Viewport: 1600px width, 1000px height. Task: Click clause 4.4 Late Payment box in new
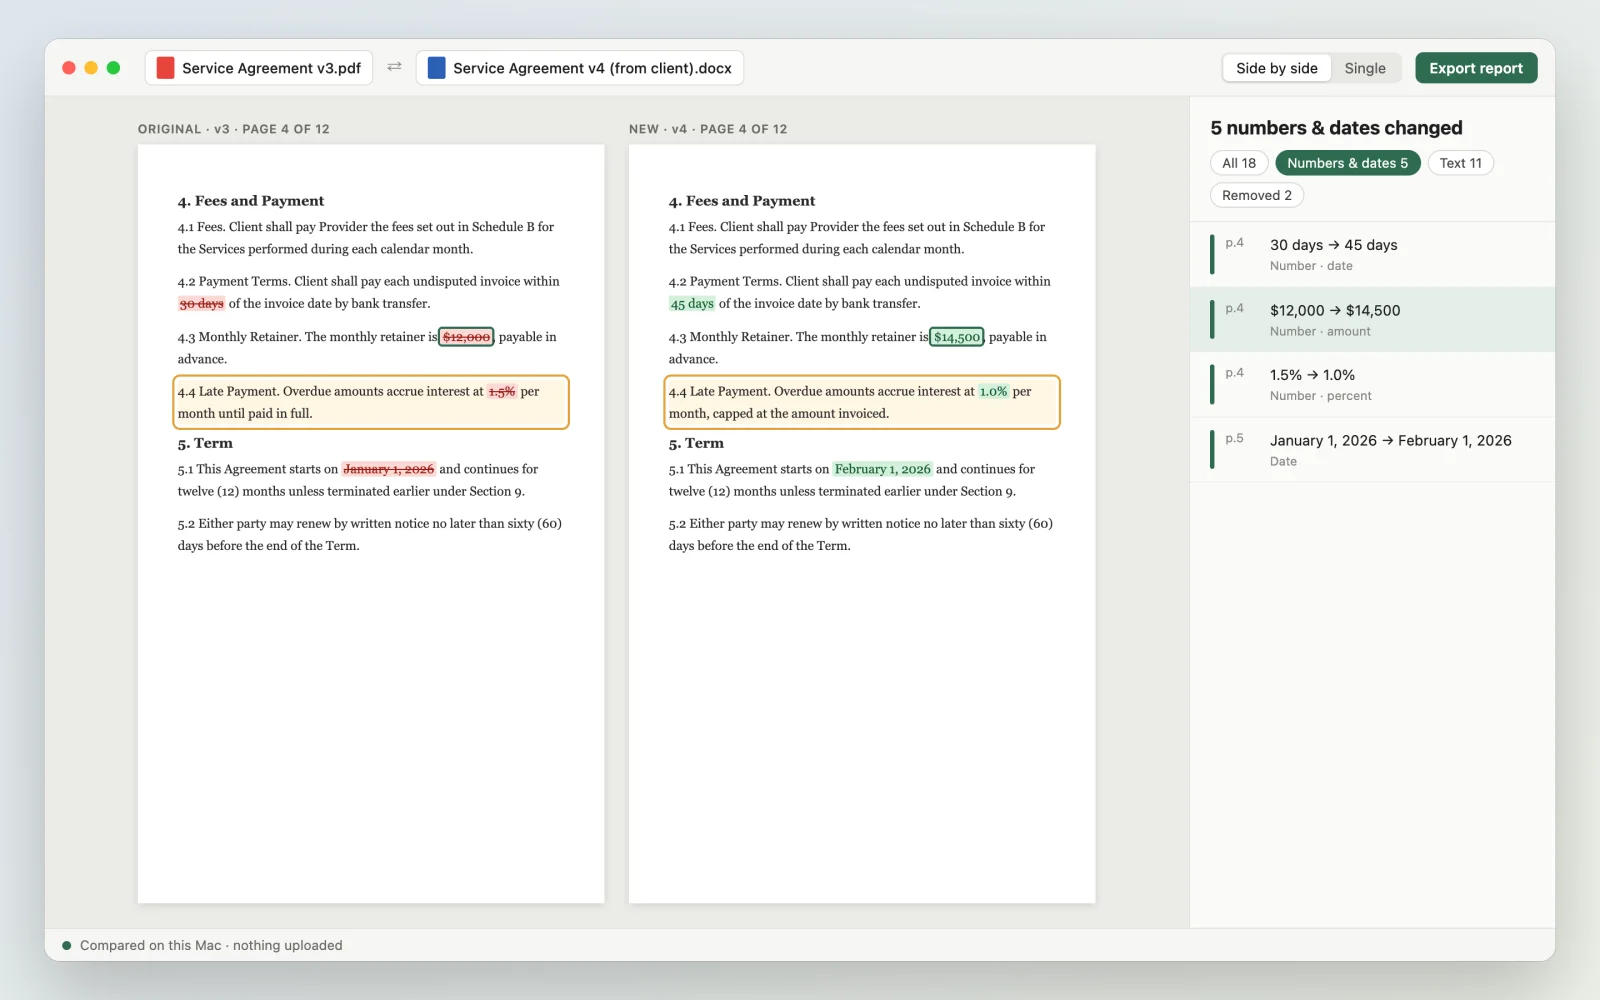click(x=862, y=402)
